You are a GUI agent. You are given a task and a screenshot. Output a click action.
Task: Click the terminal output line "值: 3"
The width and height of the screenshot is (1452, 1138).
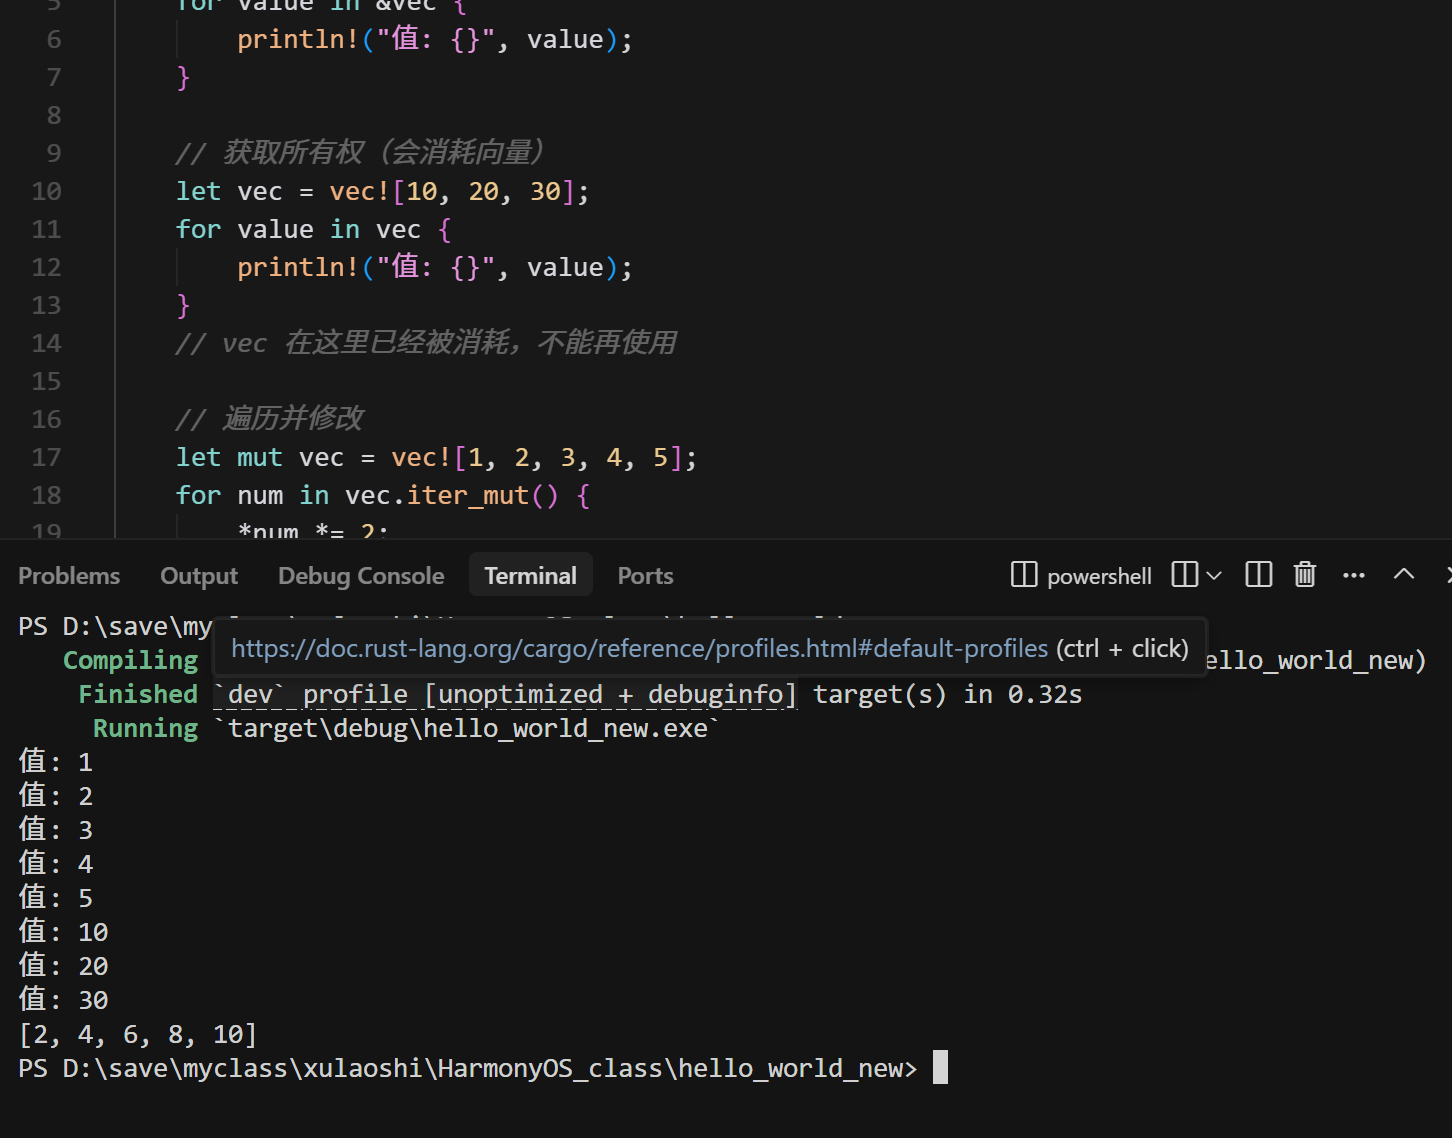click(x=56, y=830)
